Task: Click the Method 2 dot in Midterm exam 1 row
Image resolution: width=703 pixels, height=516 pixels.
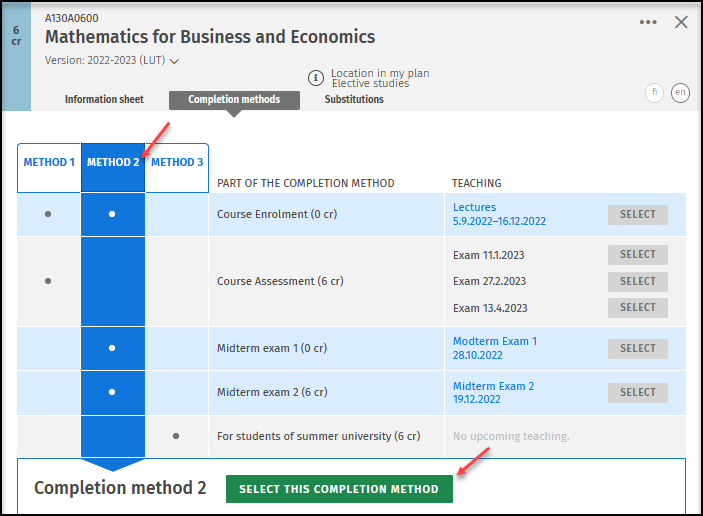Action: pyautogui.click(x=112, y=348)
